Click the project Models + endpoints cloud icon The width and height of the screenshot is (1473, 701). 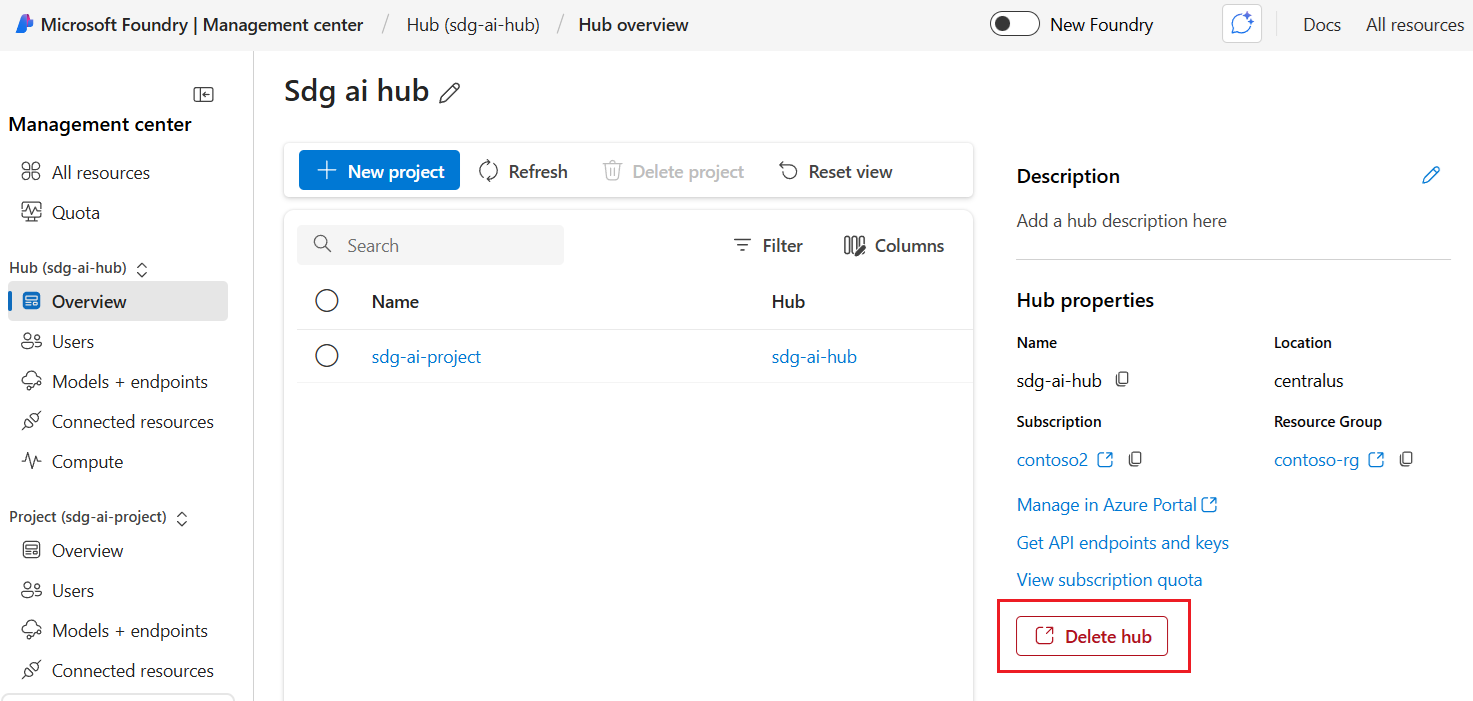tap(31, 630)
